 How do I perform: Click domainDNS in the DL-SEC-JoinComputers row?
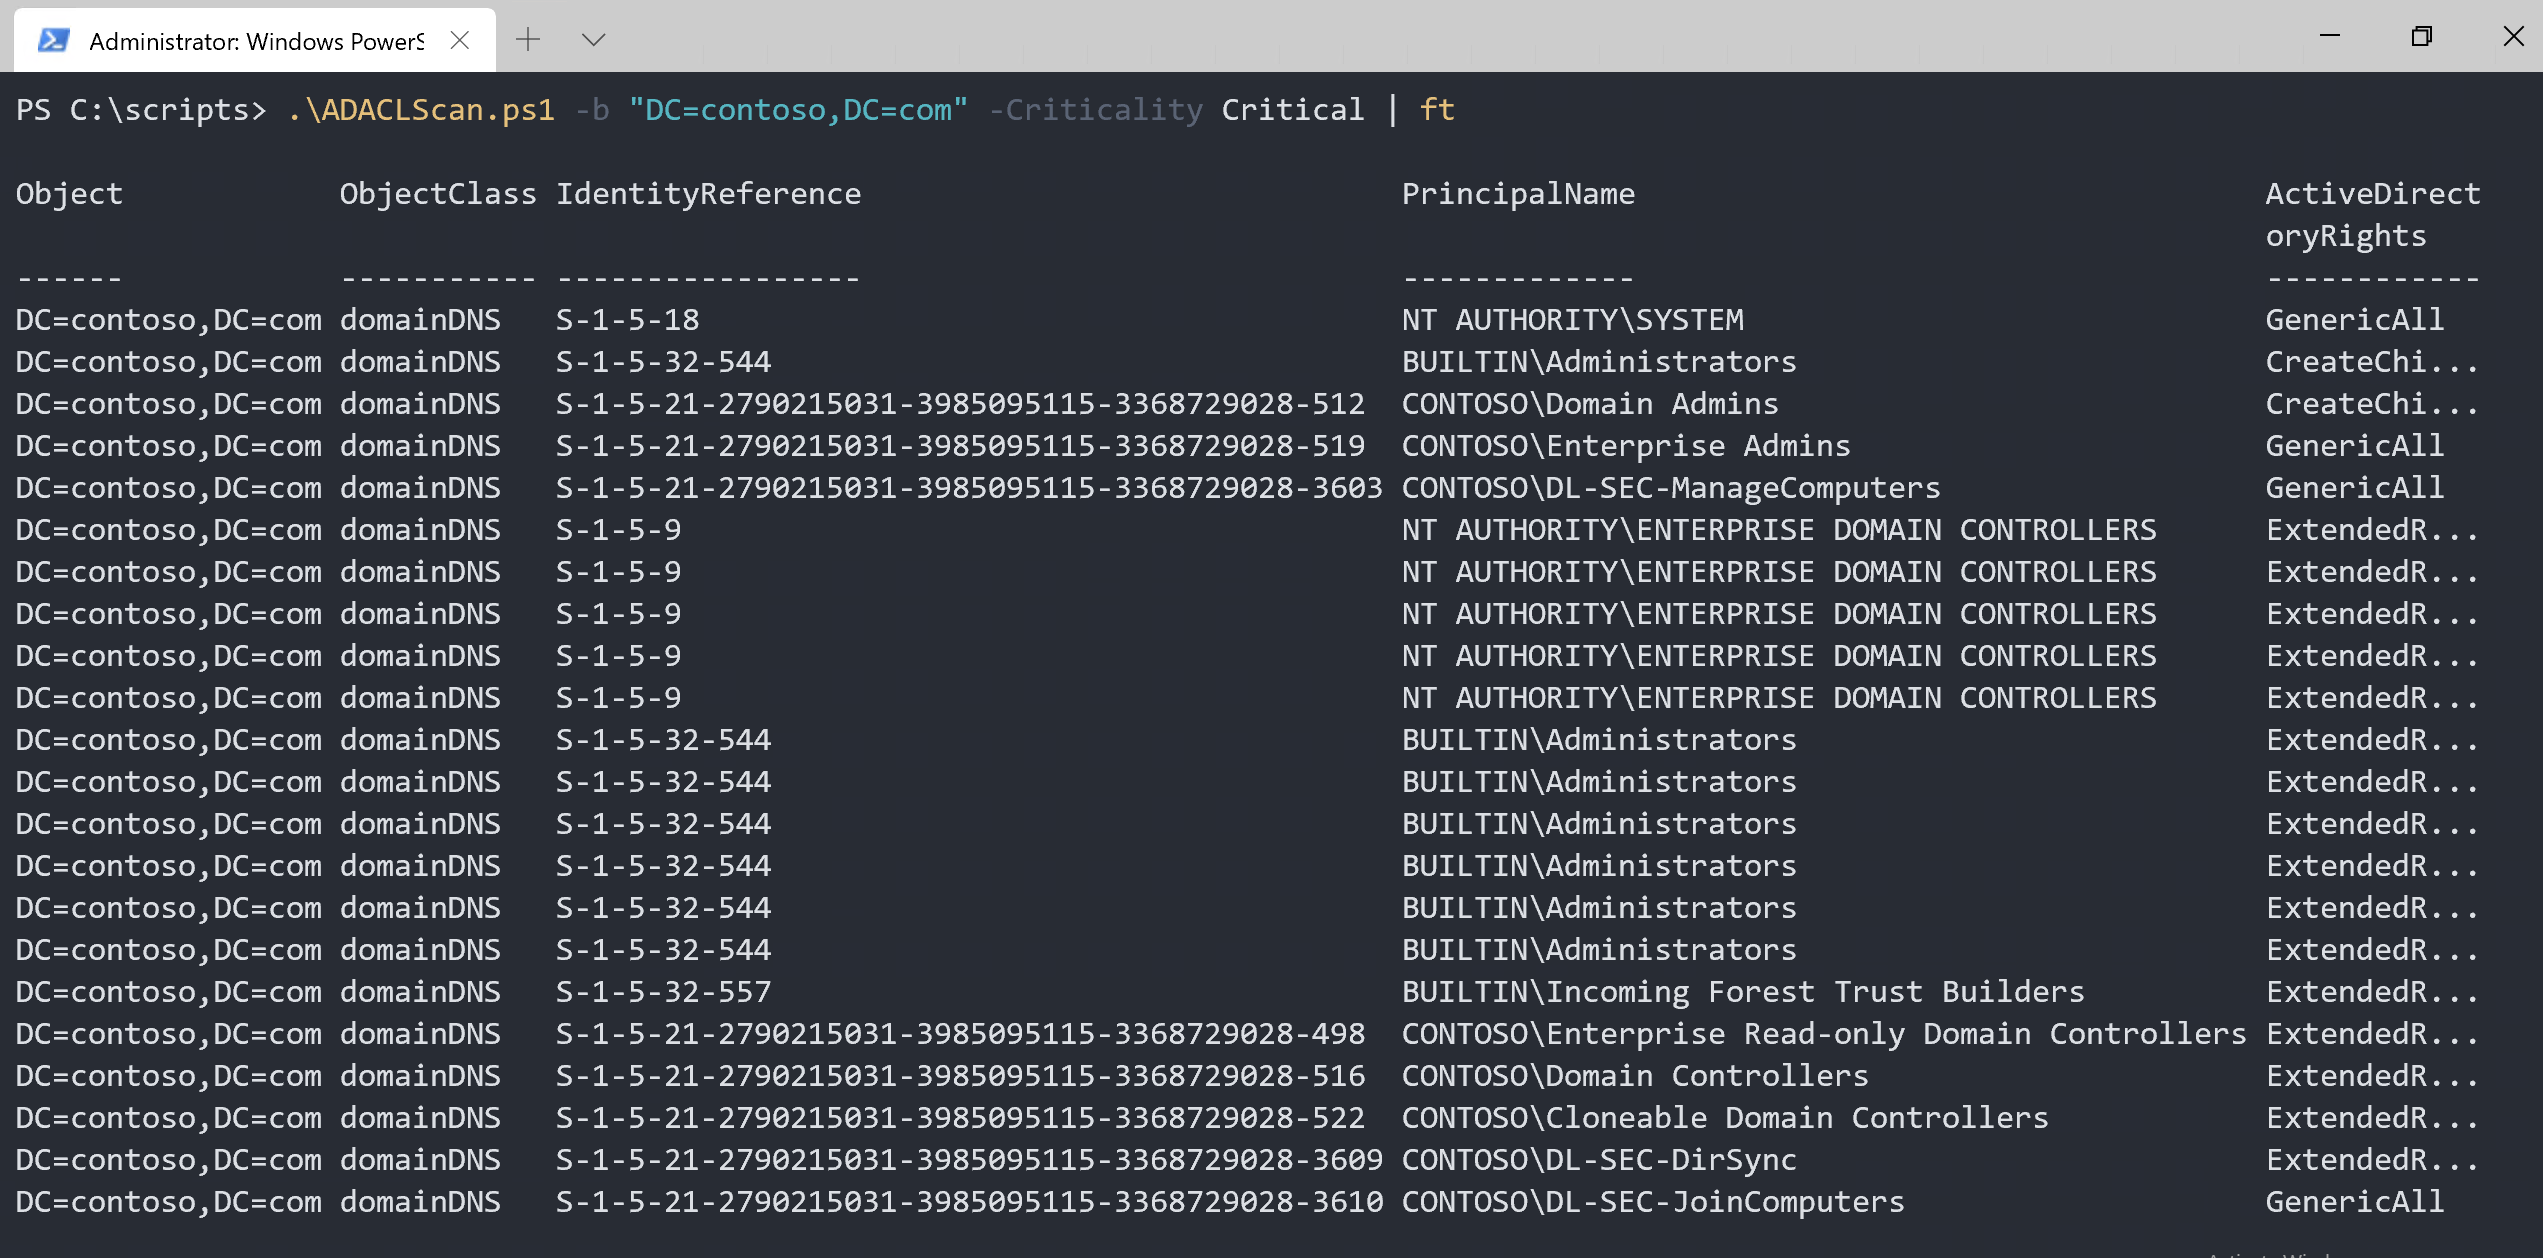pyautogui.click(x=420, y=1201)
